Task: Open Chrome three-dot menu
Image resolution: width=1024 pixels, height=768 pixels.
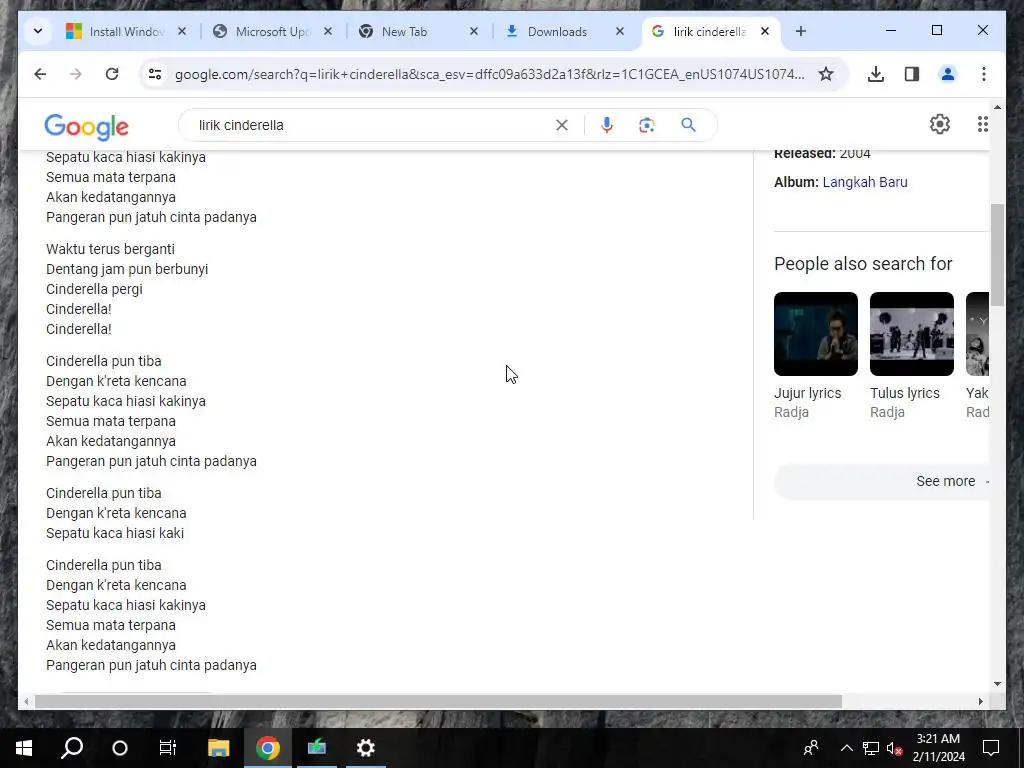Action: coord(984,74)
